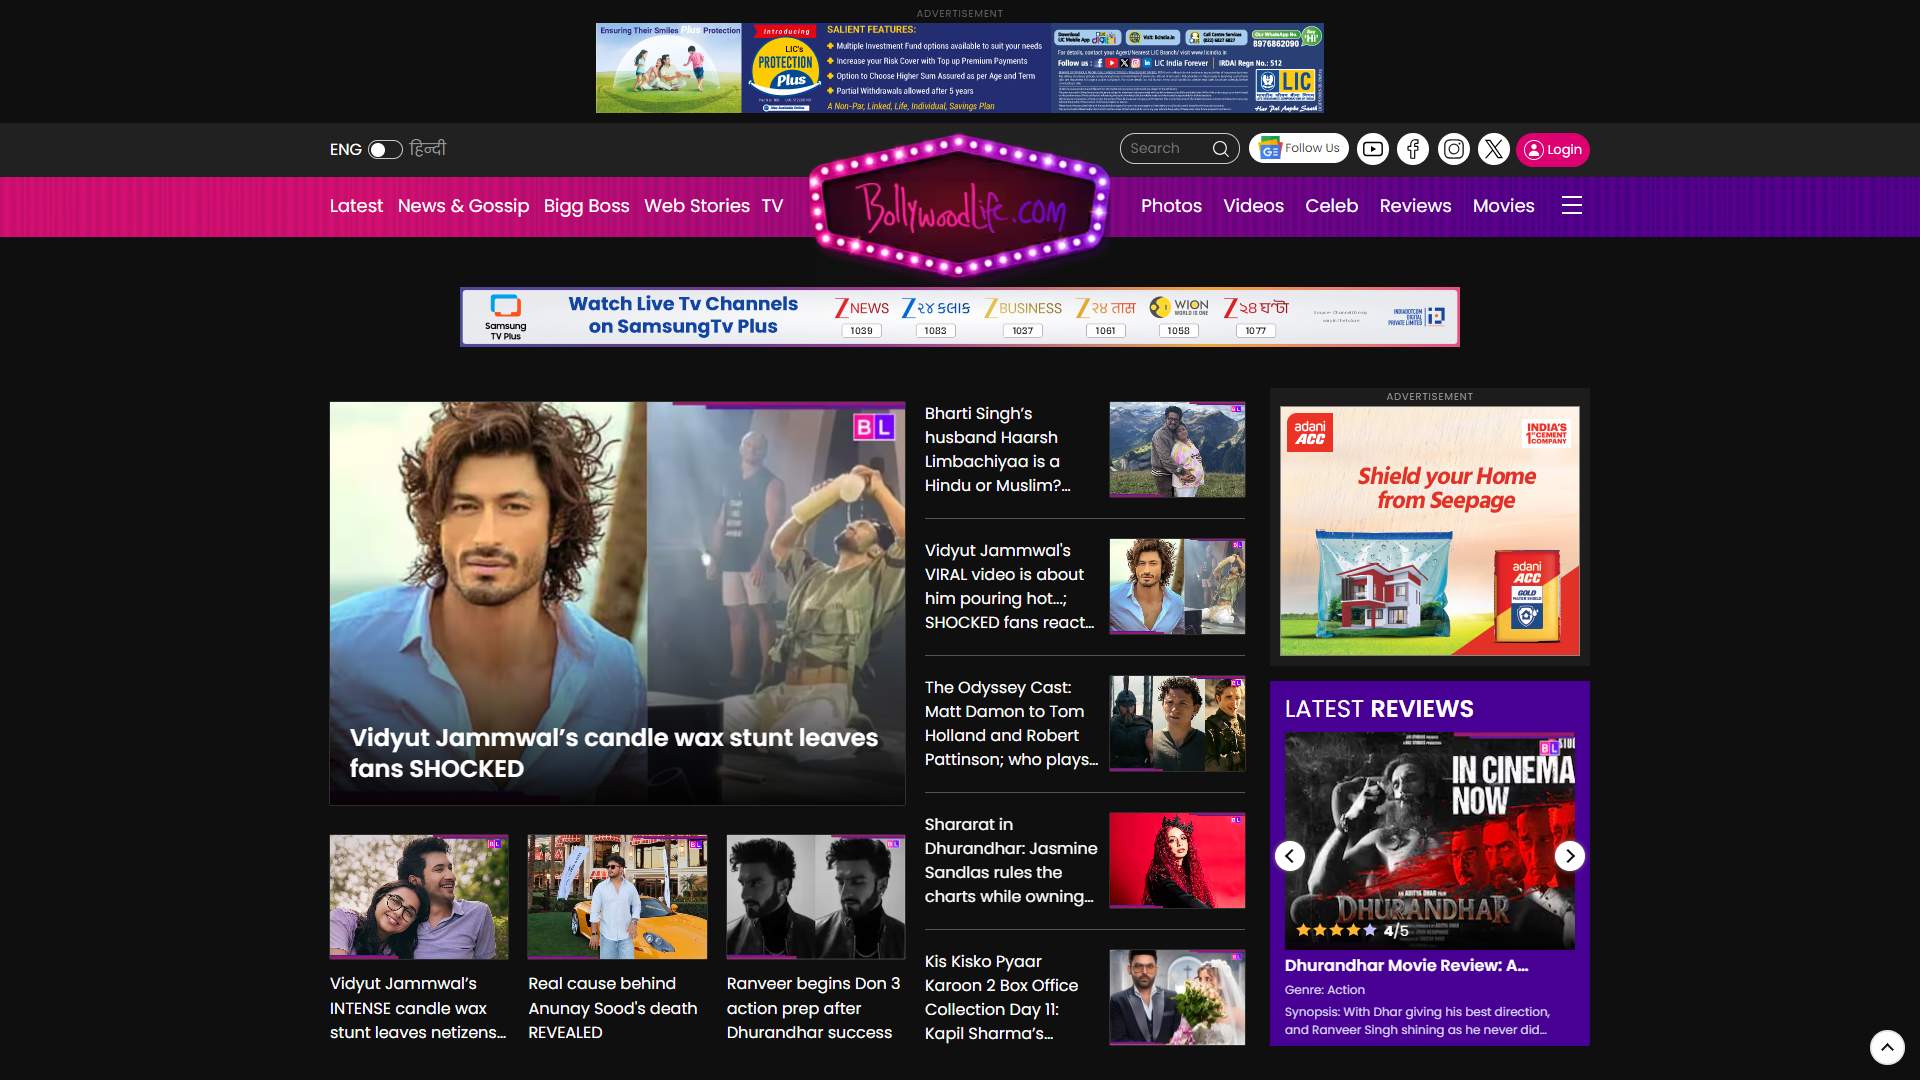Switch to the Bigg Boss section

pos(586,206)
